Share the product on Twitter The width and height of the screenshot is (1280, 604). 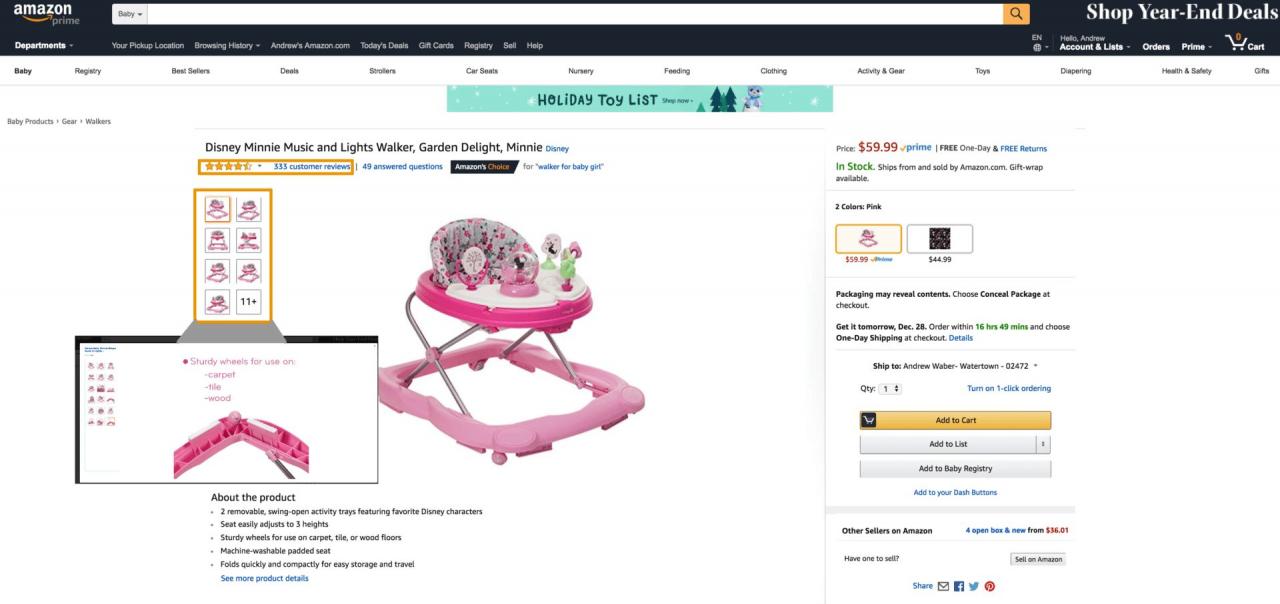point(974,586)
